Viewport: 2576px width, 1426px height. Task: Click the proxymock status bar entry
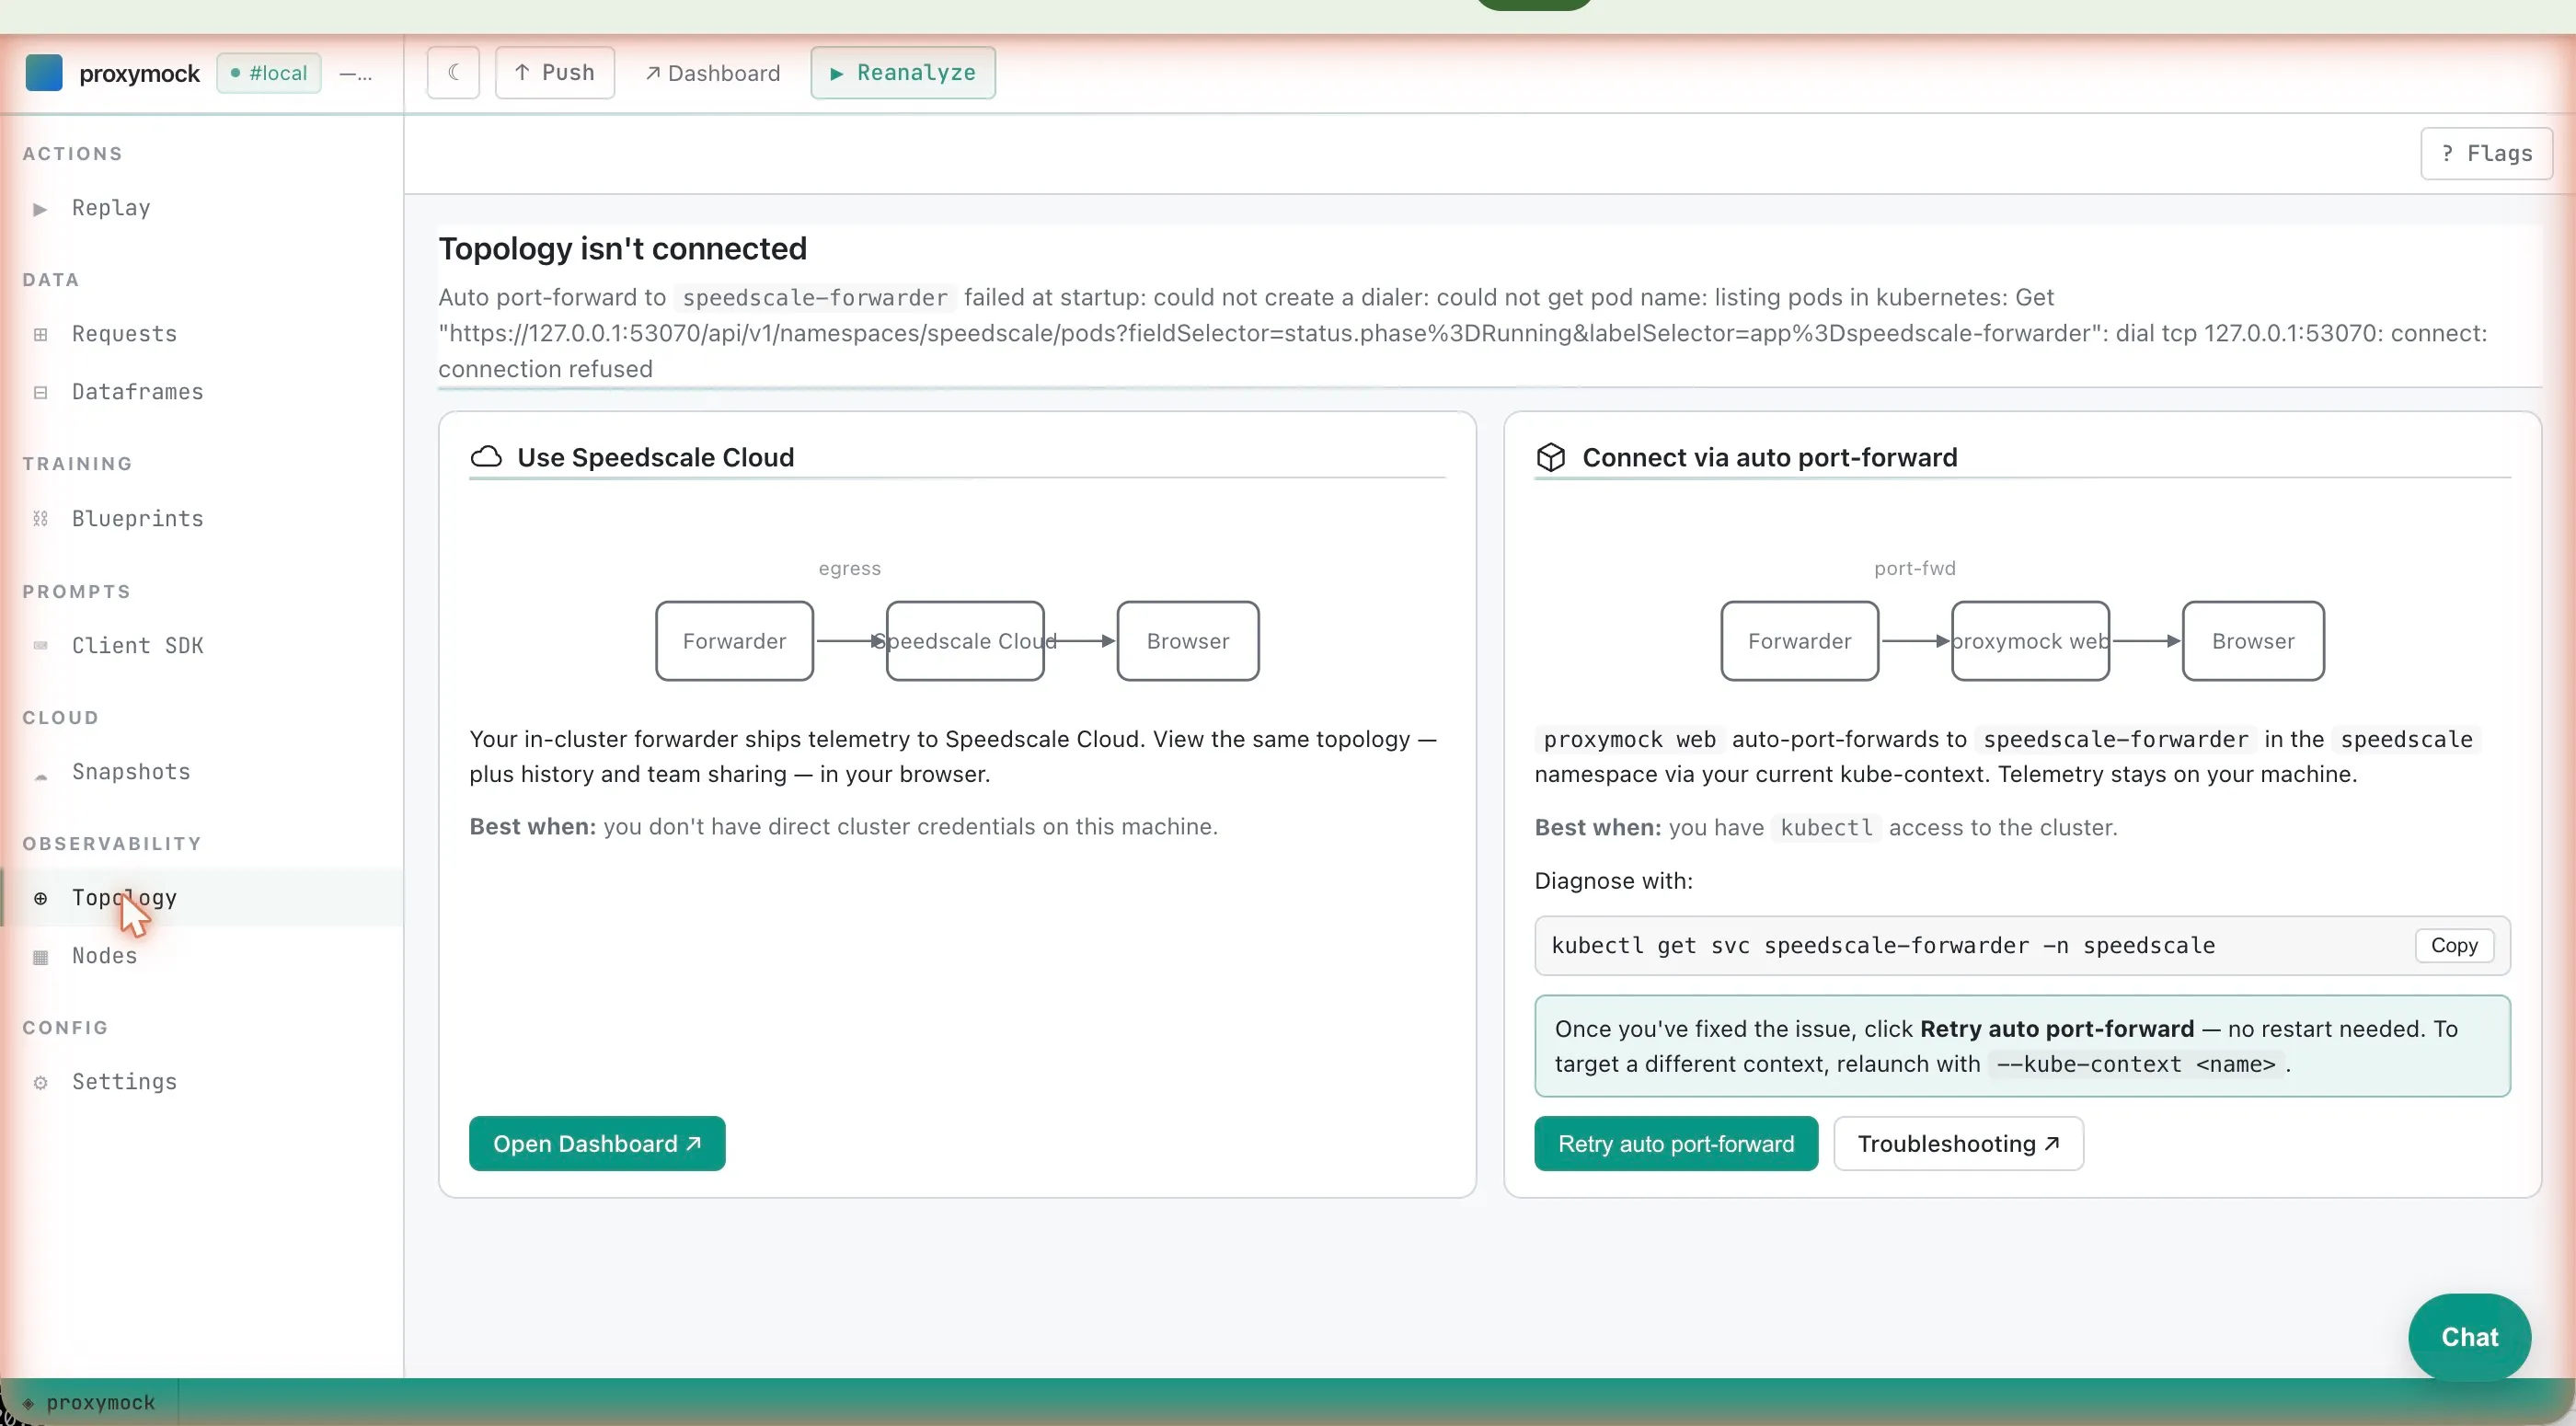pos(90,1403)
